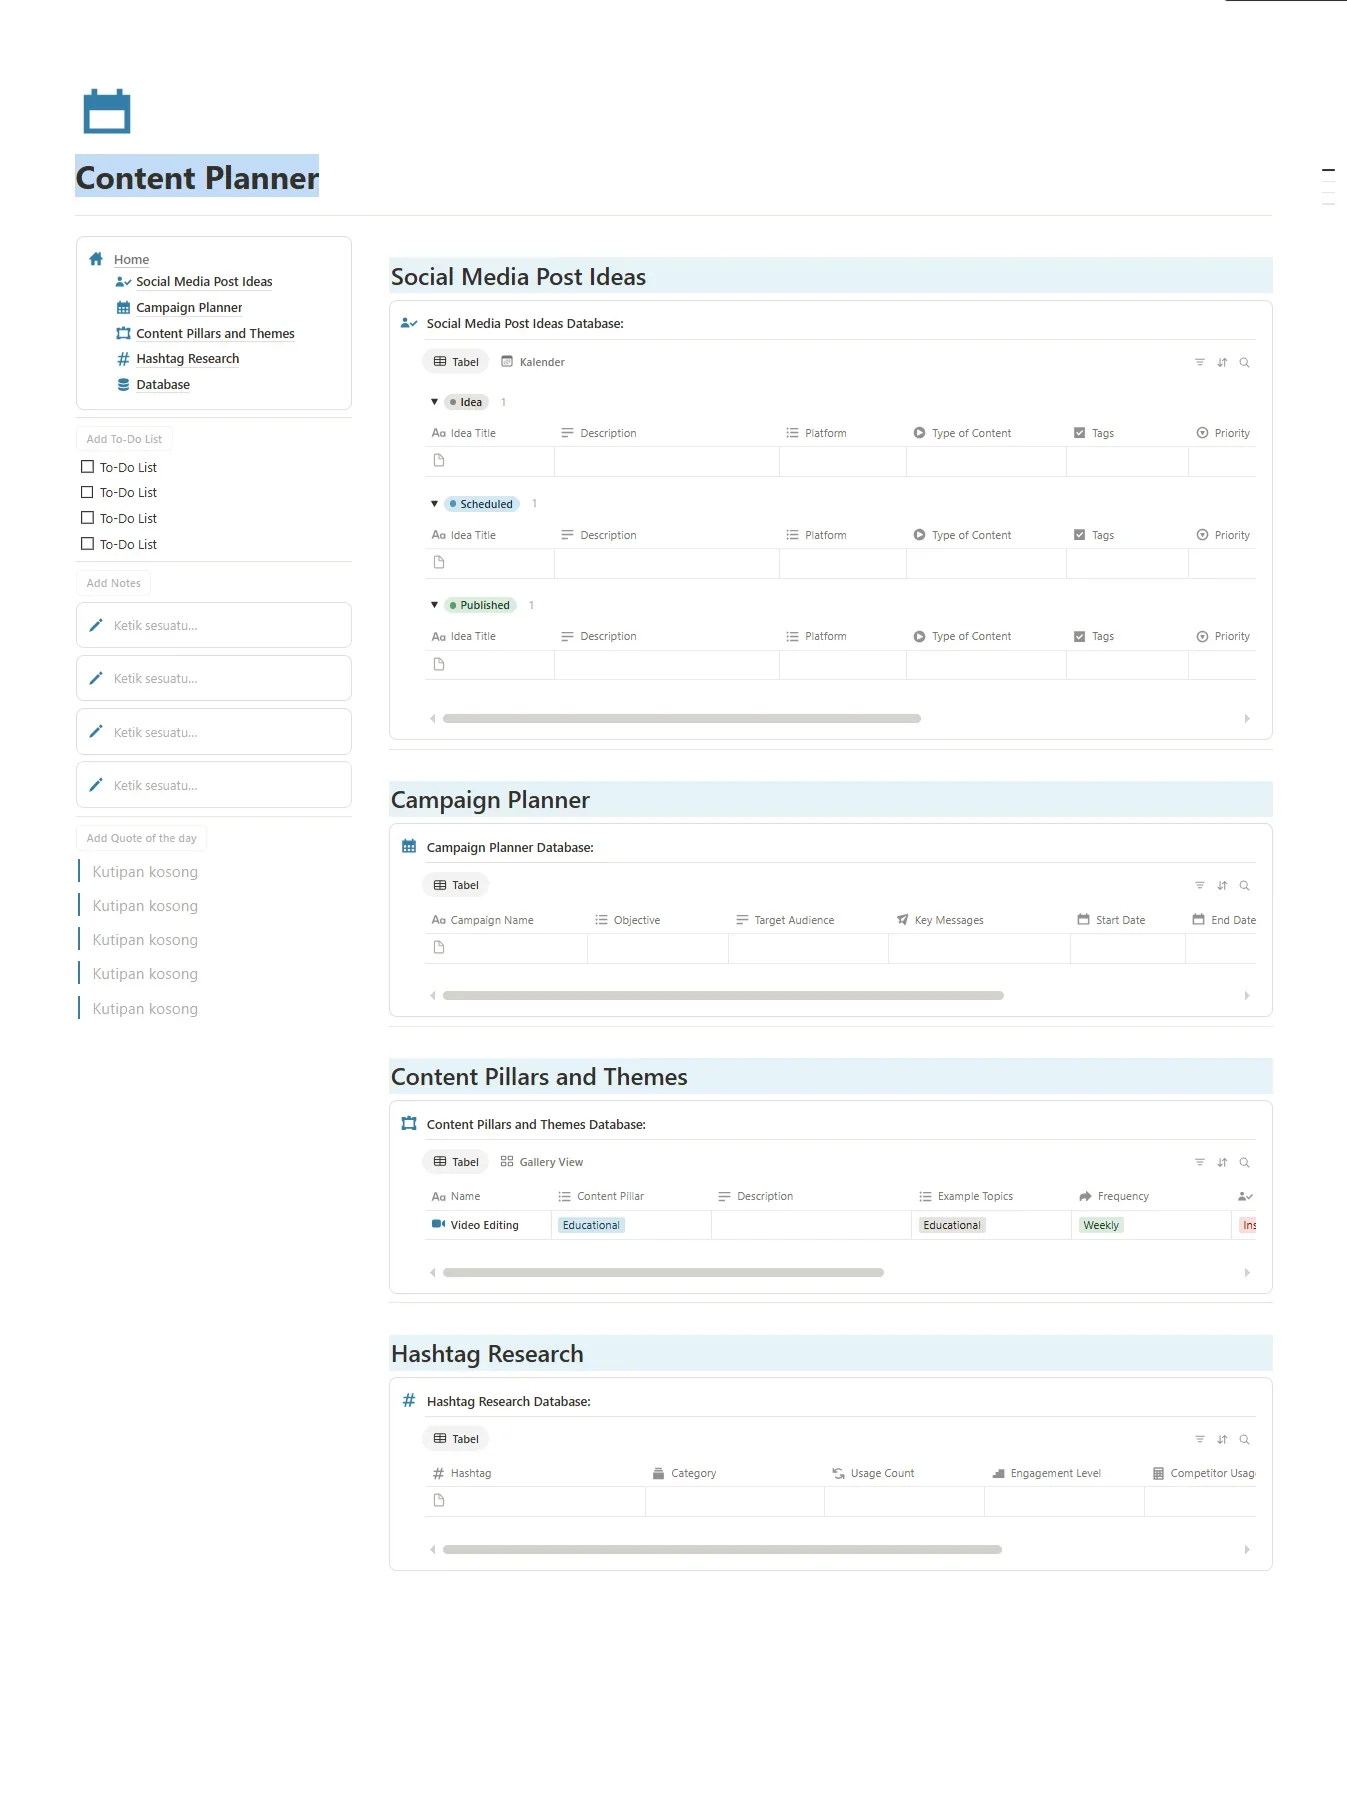
Task: Click Add Quote of the day button
Action: click(x=142, y=838)
